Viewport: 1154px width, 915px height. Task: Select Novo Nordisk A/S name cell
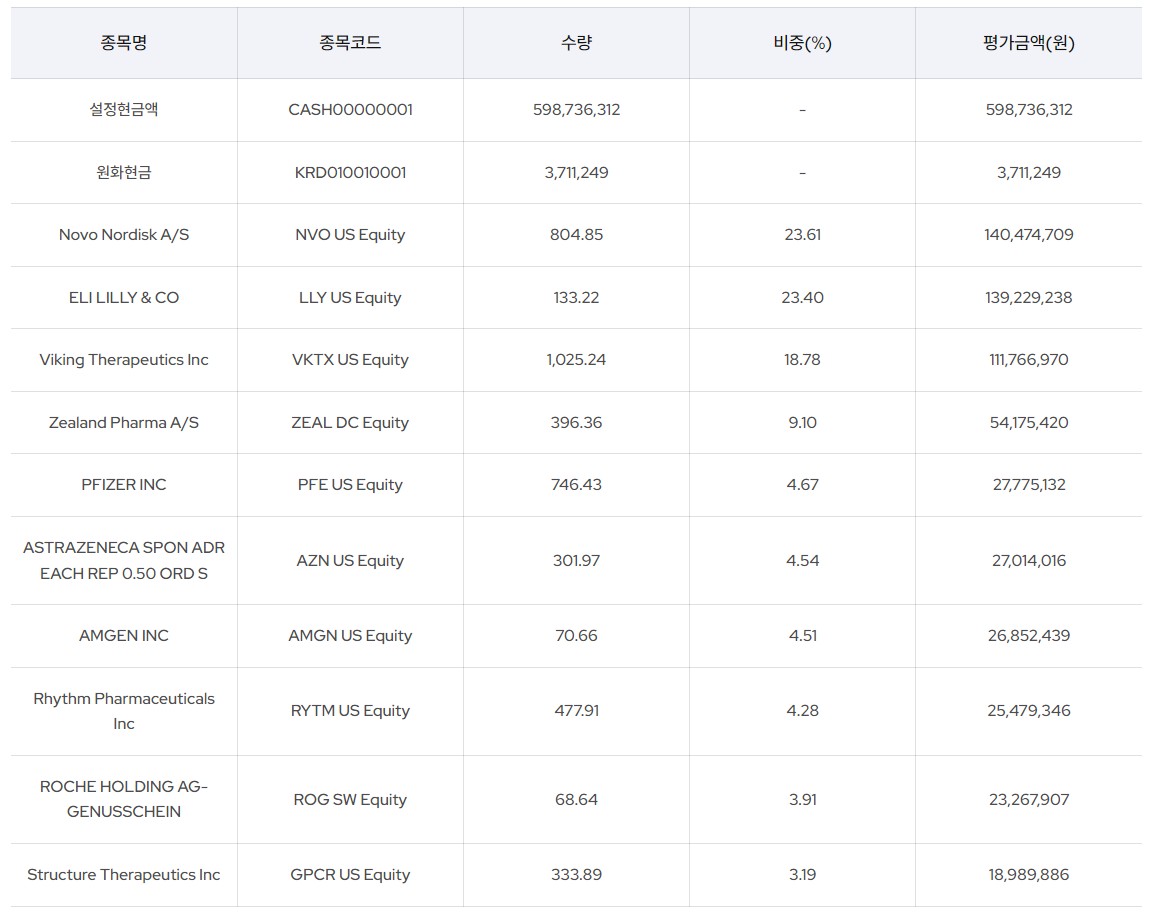124,235
